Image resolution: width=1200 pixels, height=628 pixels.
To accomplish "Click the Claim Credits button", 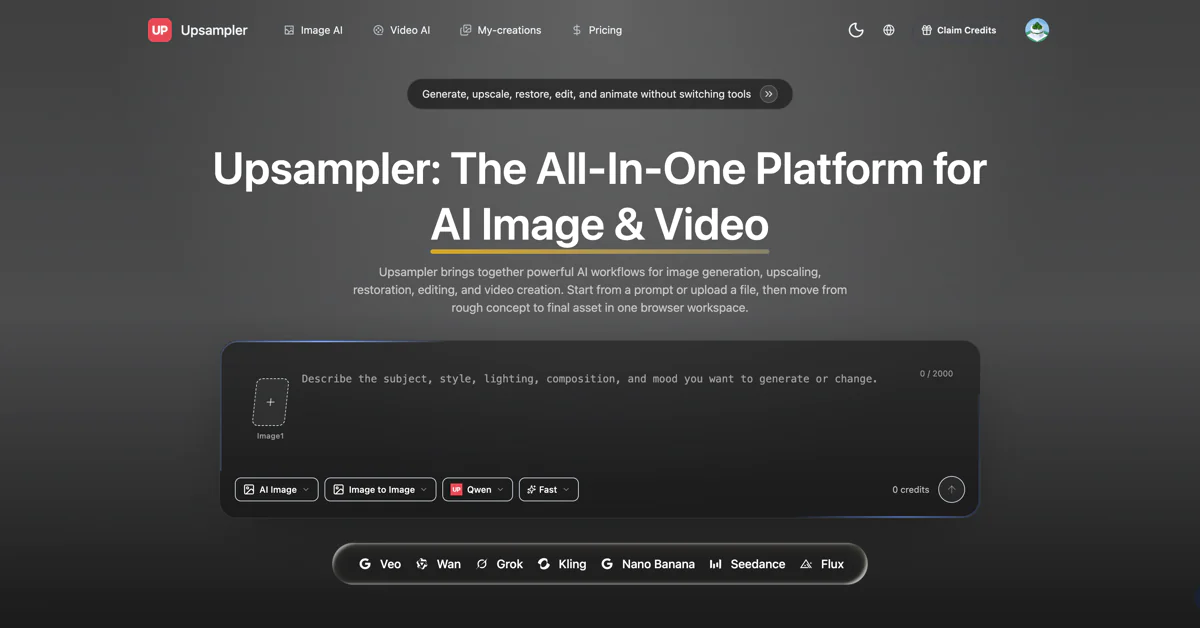I will (959, 30).
